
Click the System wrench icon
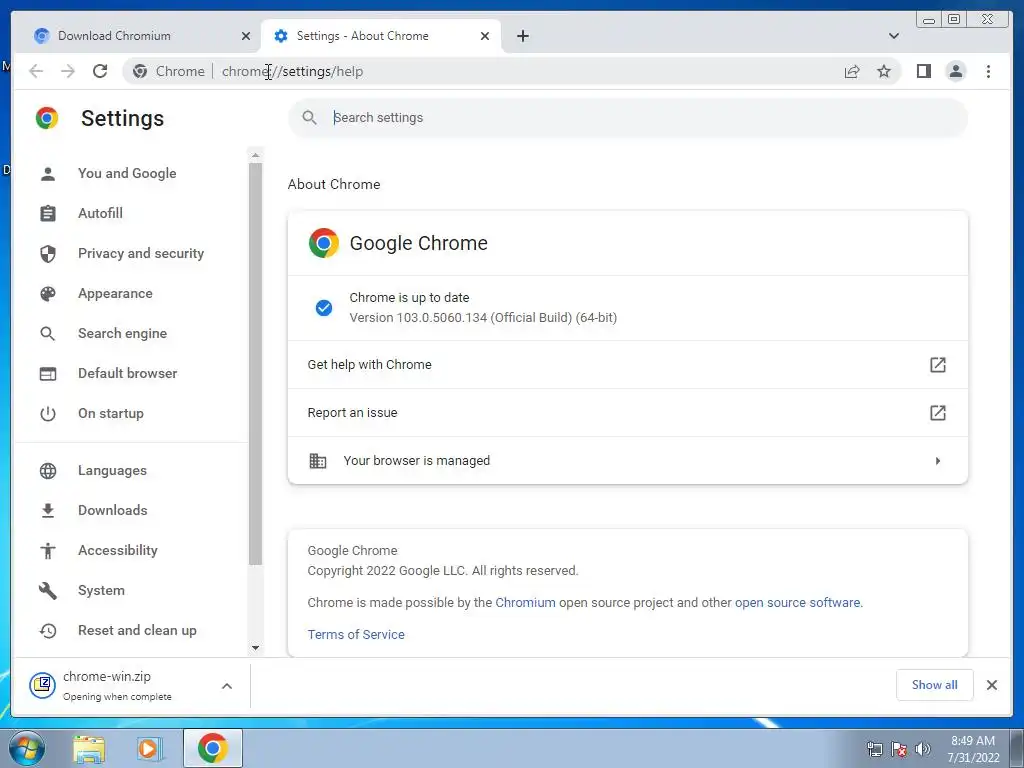click(x=48, y=590)
